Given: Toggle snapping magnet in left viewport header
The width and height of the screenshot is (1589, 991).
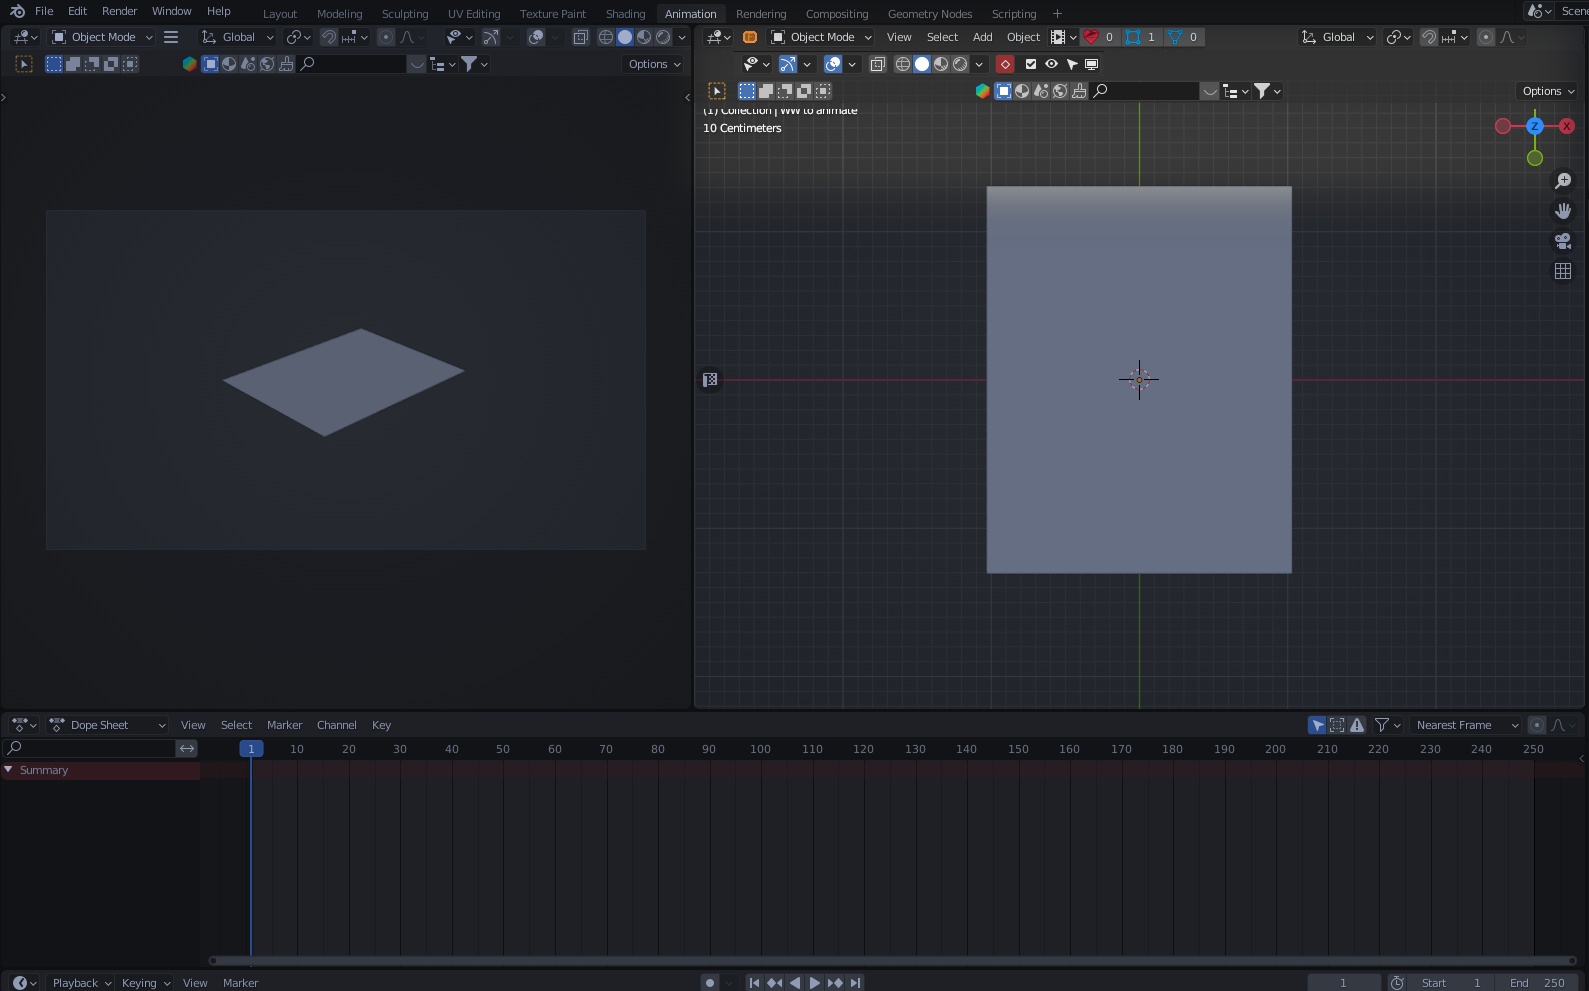Looking at the screenshot, I should pyautogui.click(x=328, y=37).
